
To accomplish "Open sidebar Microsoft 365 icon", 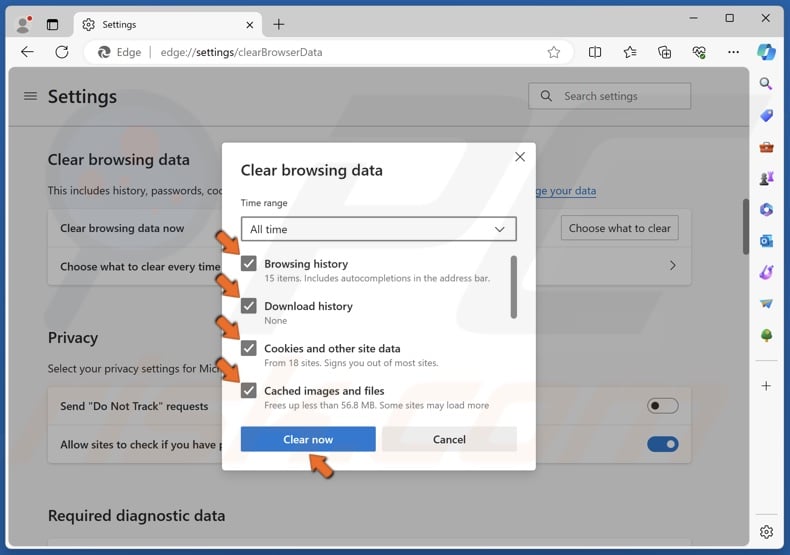I will click(x=766, y=210).
